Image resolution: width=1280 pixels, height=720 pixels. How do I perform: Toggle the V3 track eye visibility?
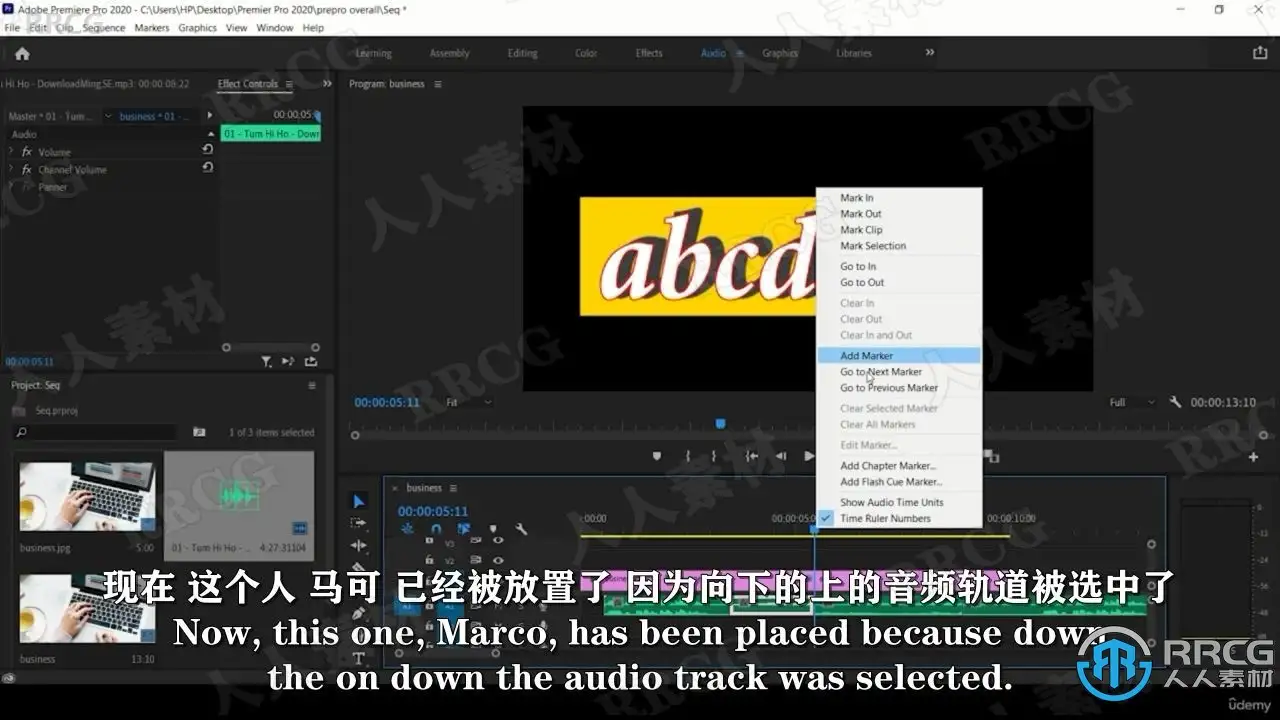tap(498, 541)
